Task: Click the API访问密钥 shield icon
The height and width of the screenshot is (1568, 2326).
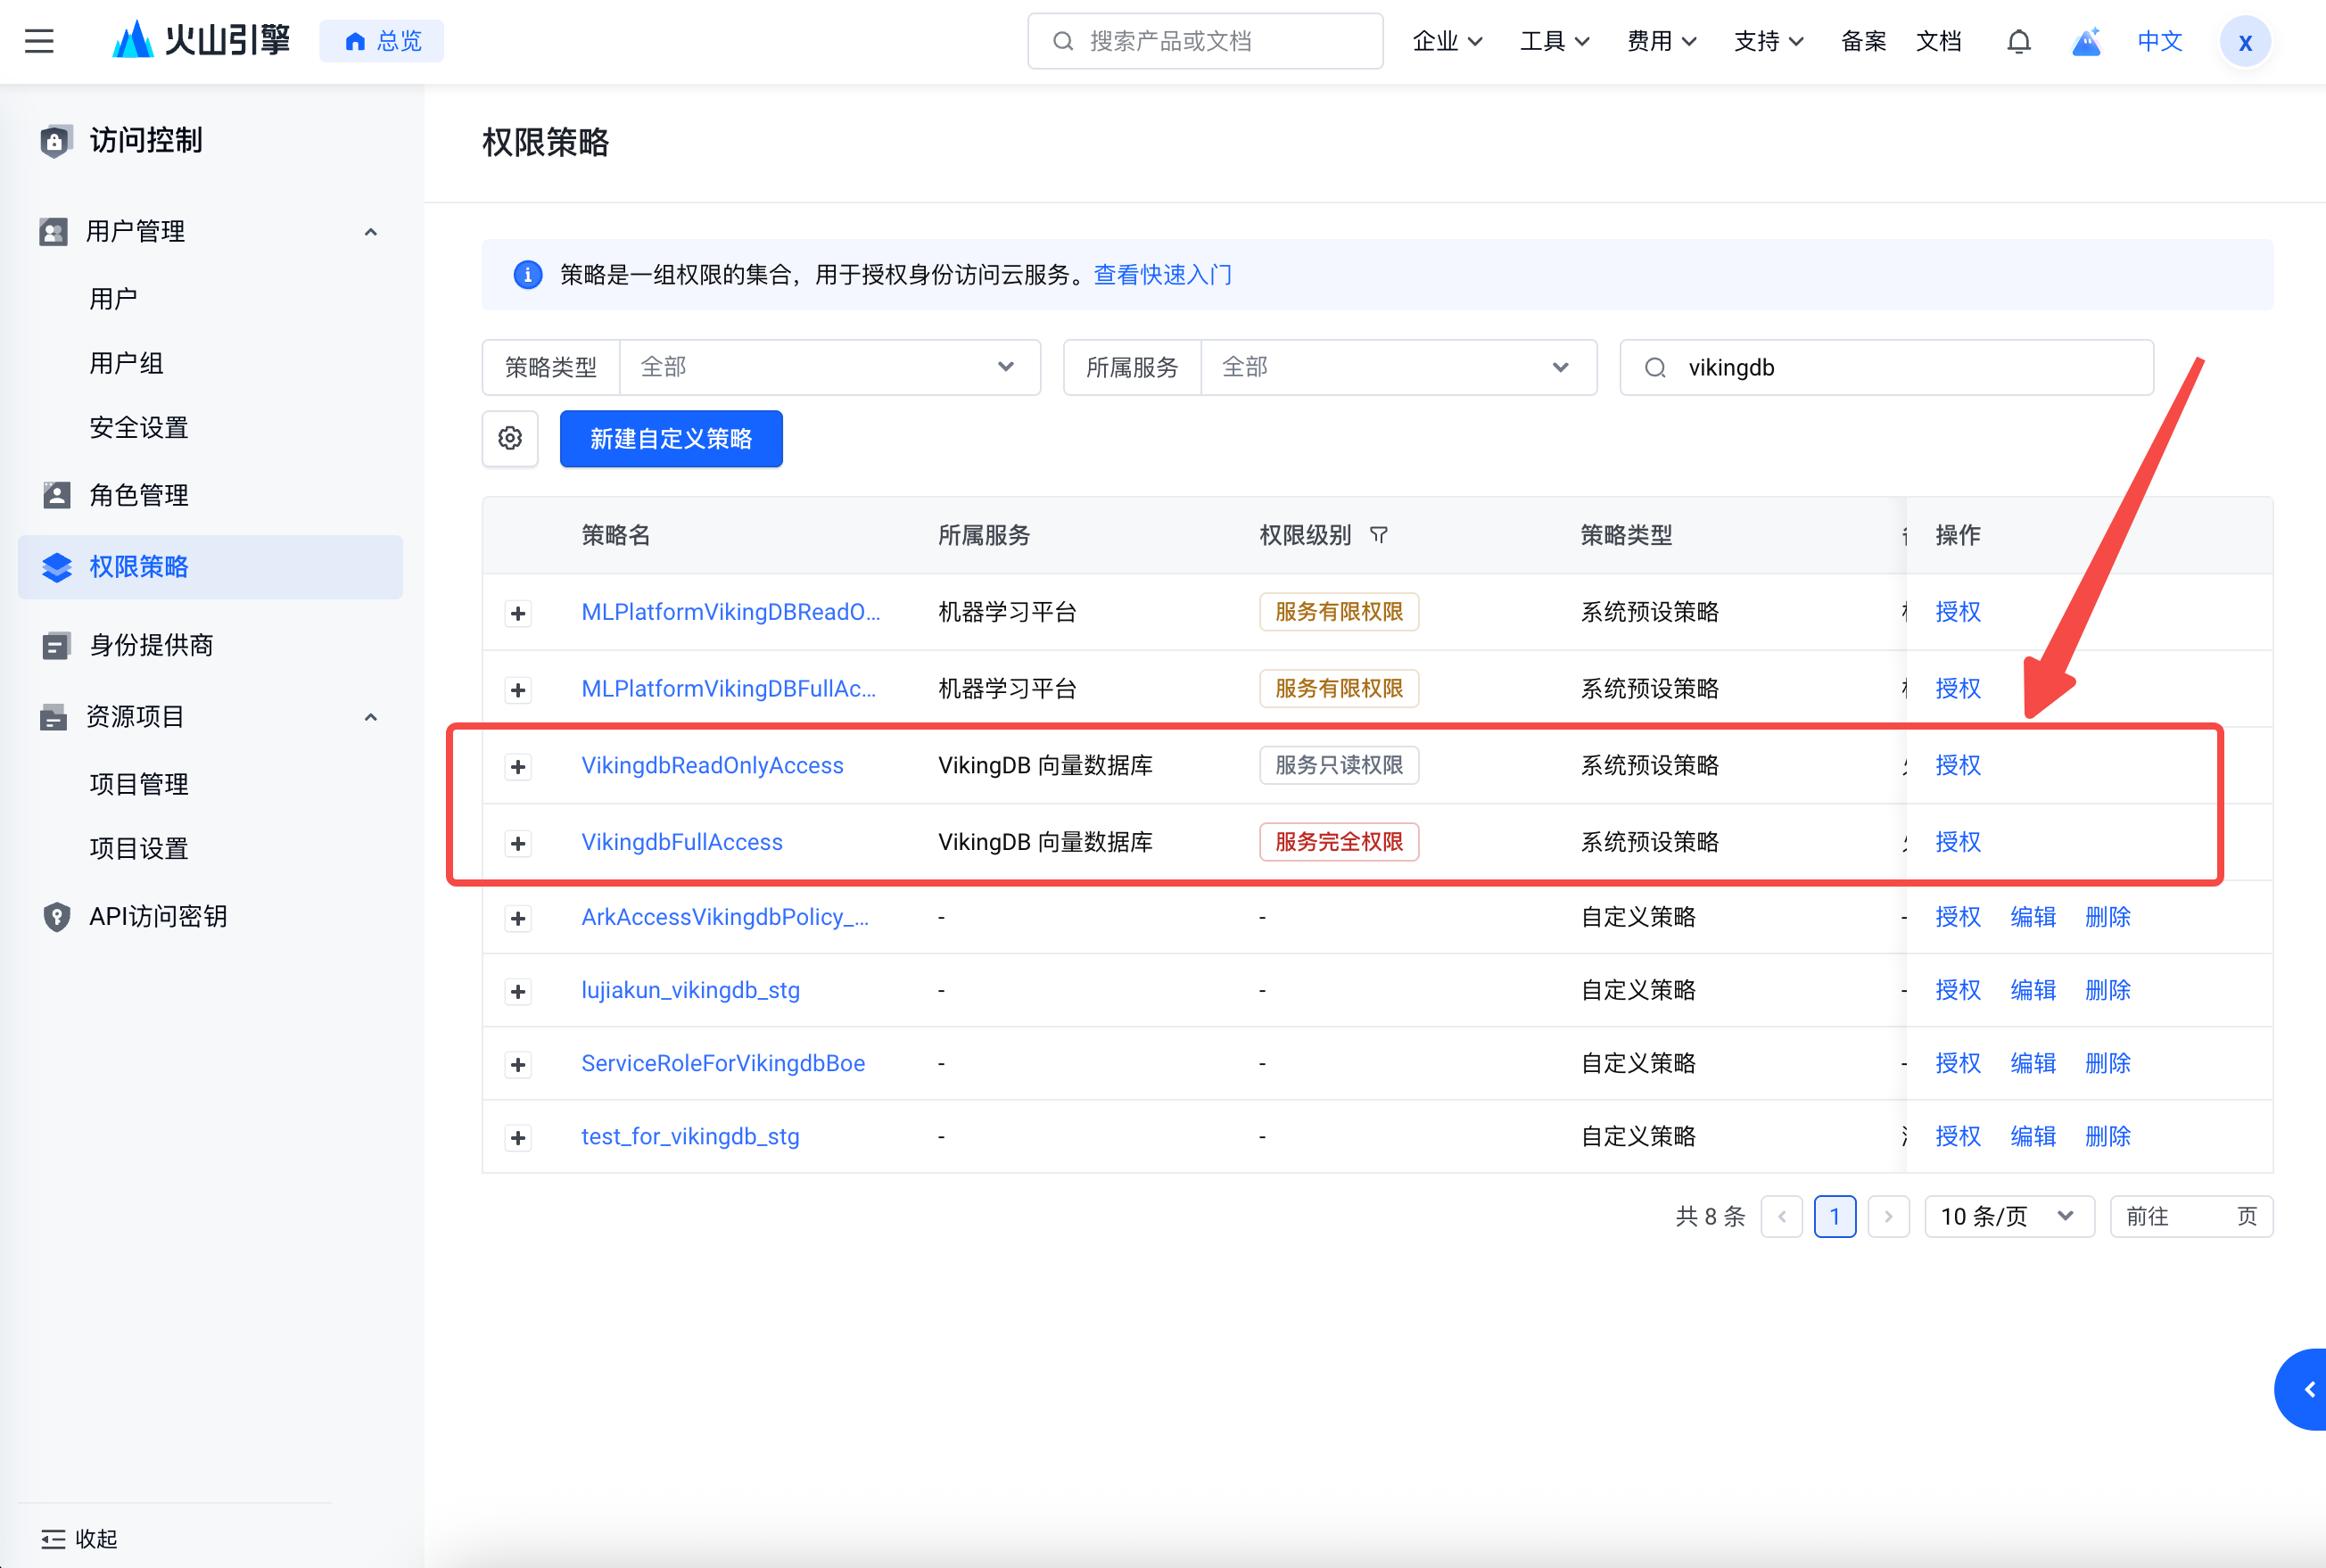Action: (x=57, y=916)
